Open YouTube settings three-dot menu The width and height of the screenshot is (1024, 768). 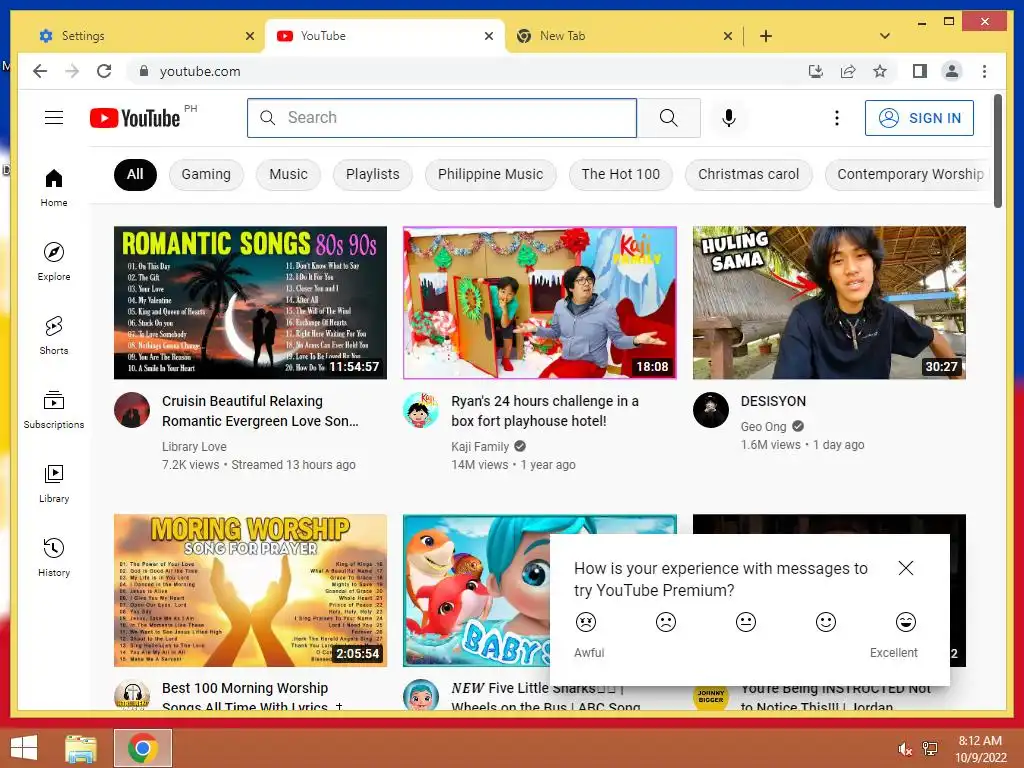tap(837, 118)
